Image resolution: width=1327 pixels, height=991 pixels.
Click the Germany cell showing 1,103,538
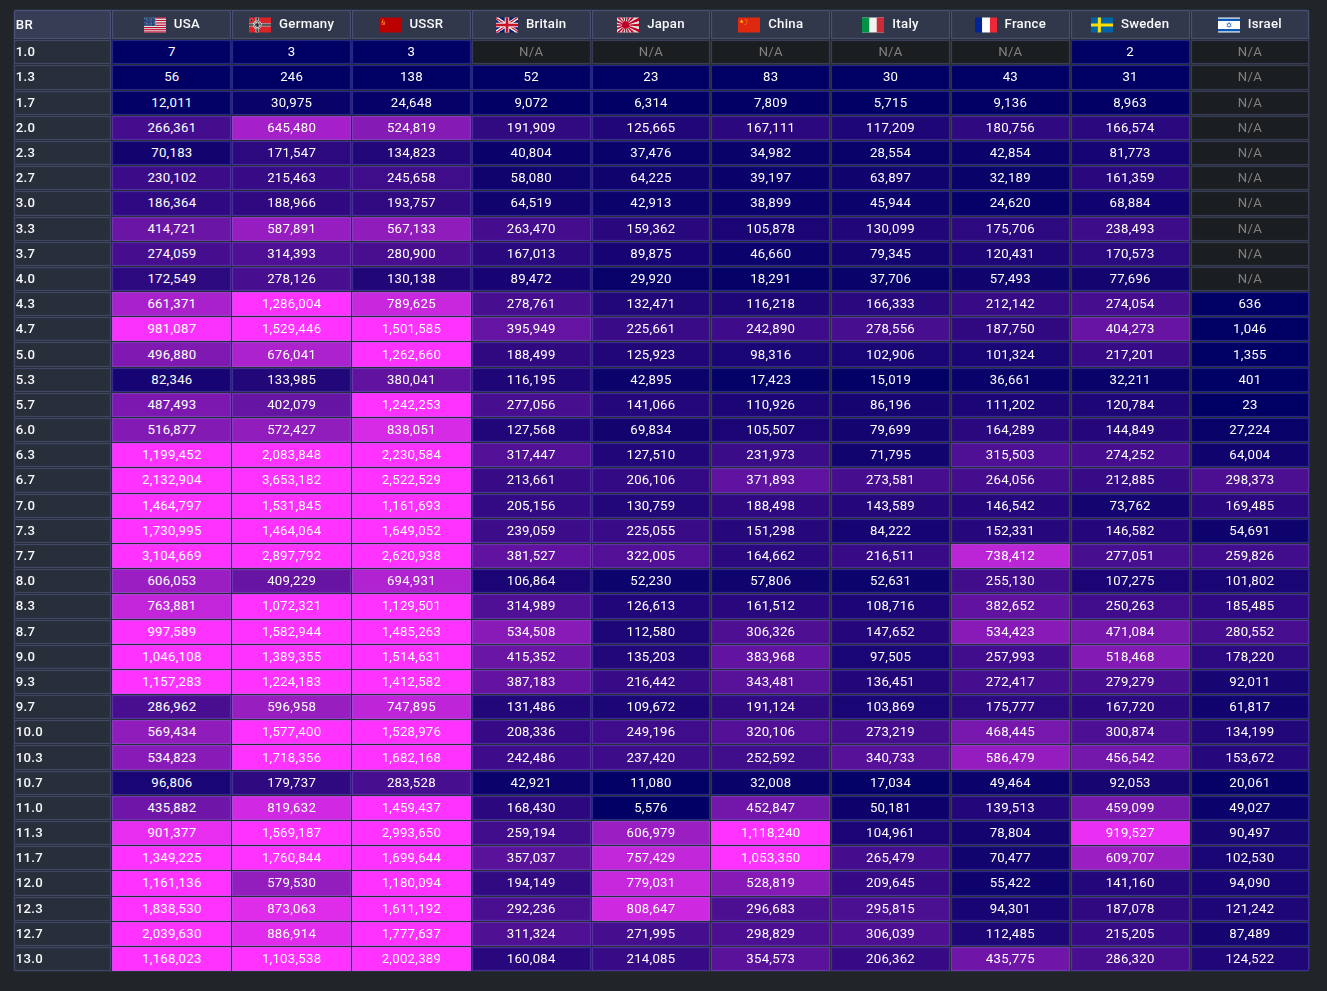pos(291,959)
